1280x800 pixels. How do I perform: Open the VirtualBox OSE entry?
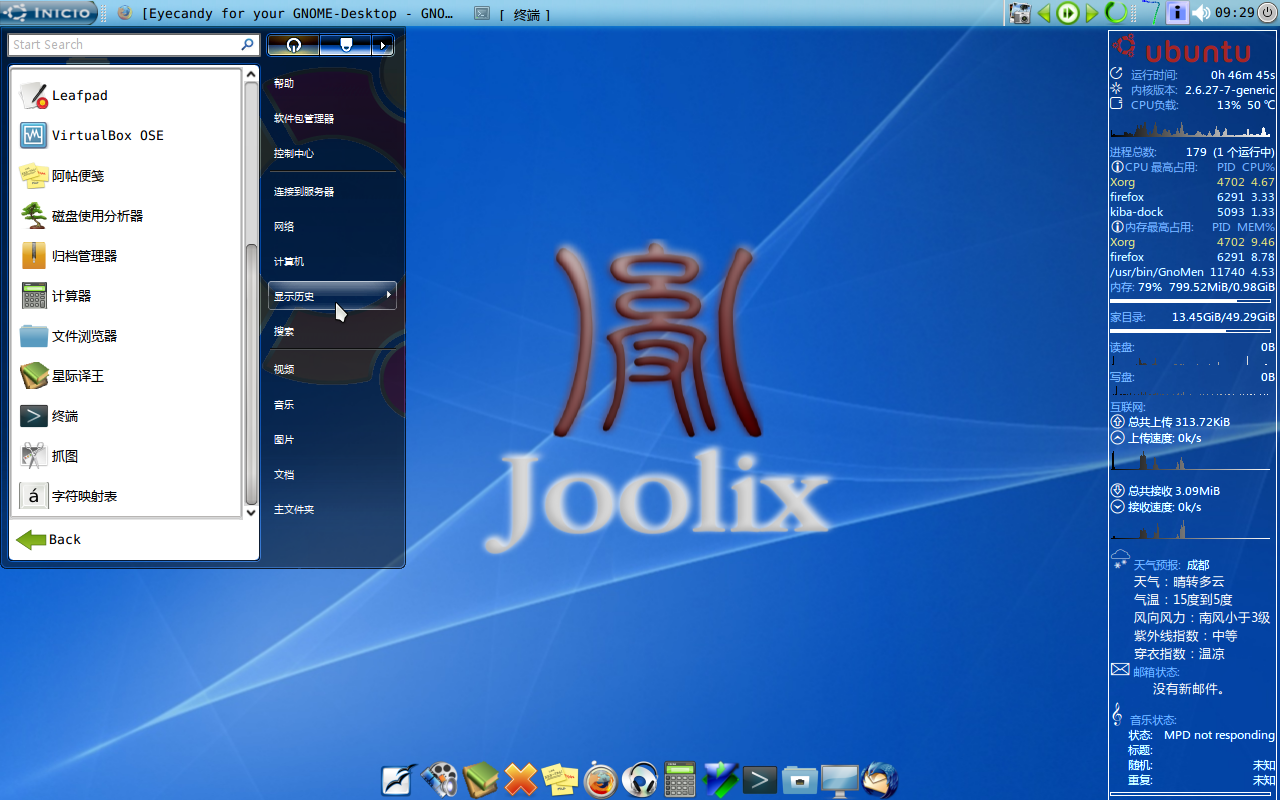pyautogui.click(x=126, y=135)
